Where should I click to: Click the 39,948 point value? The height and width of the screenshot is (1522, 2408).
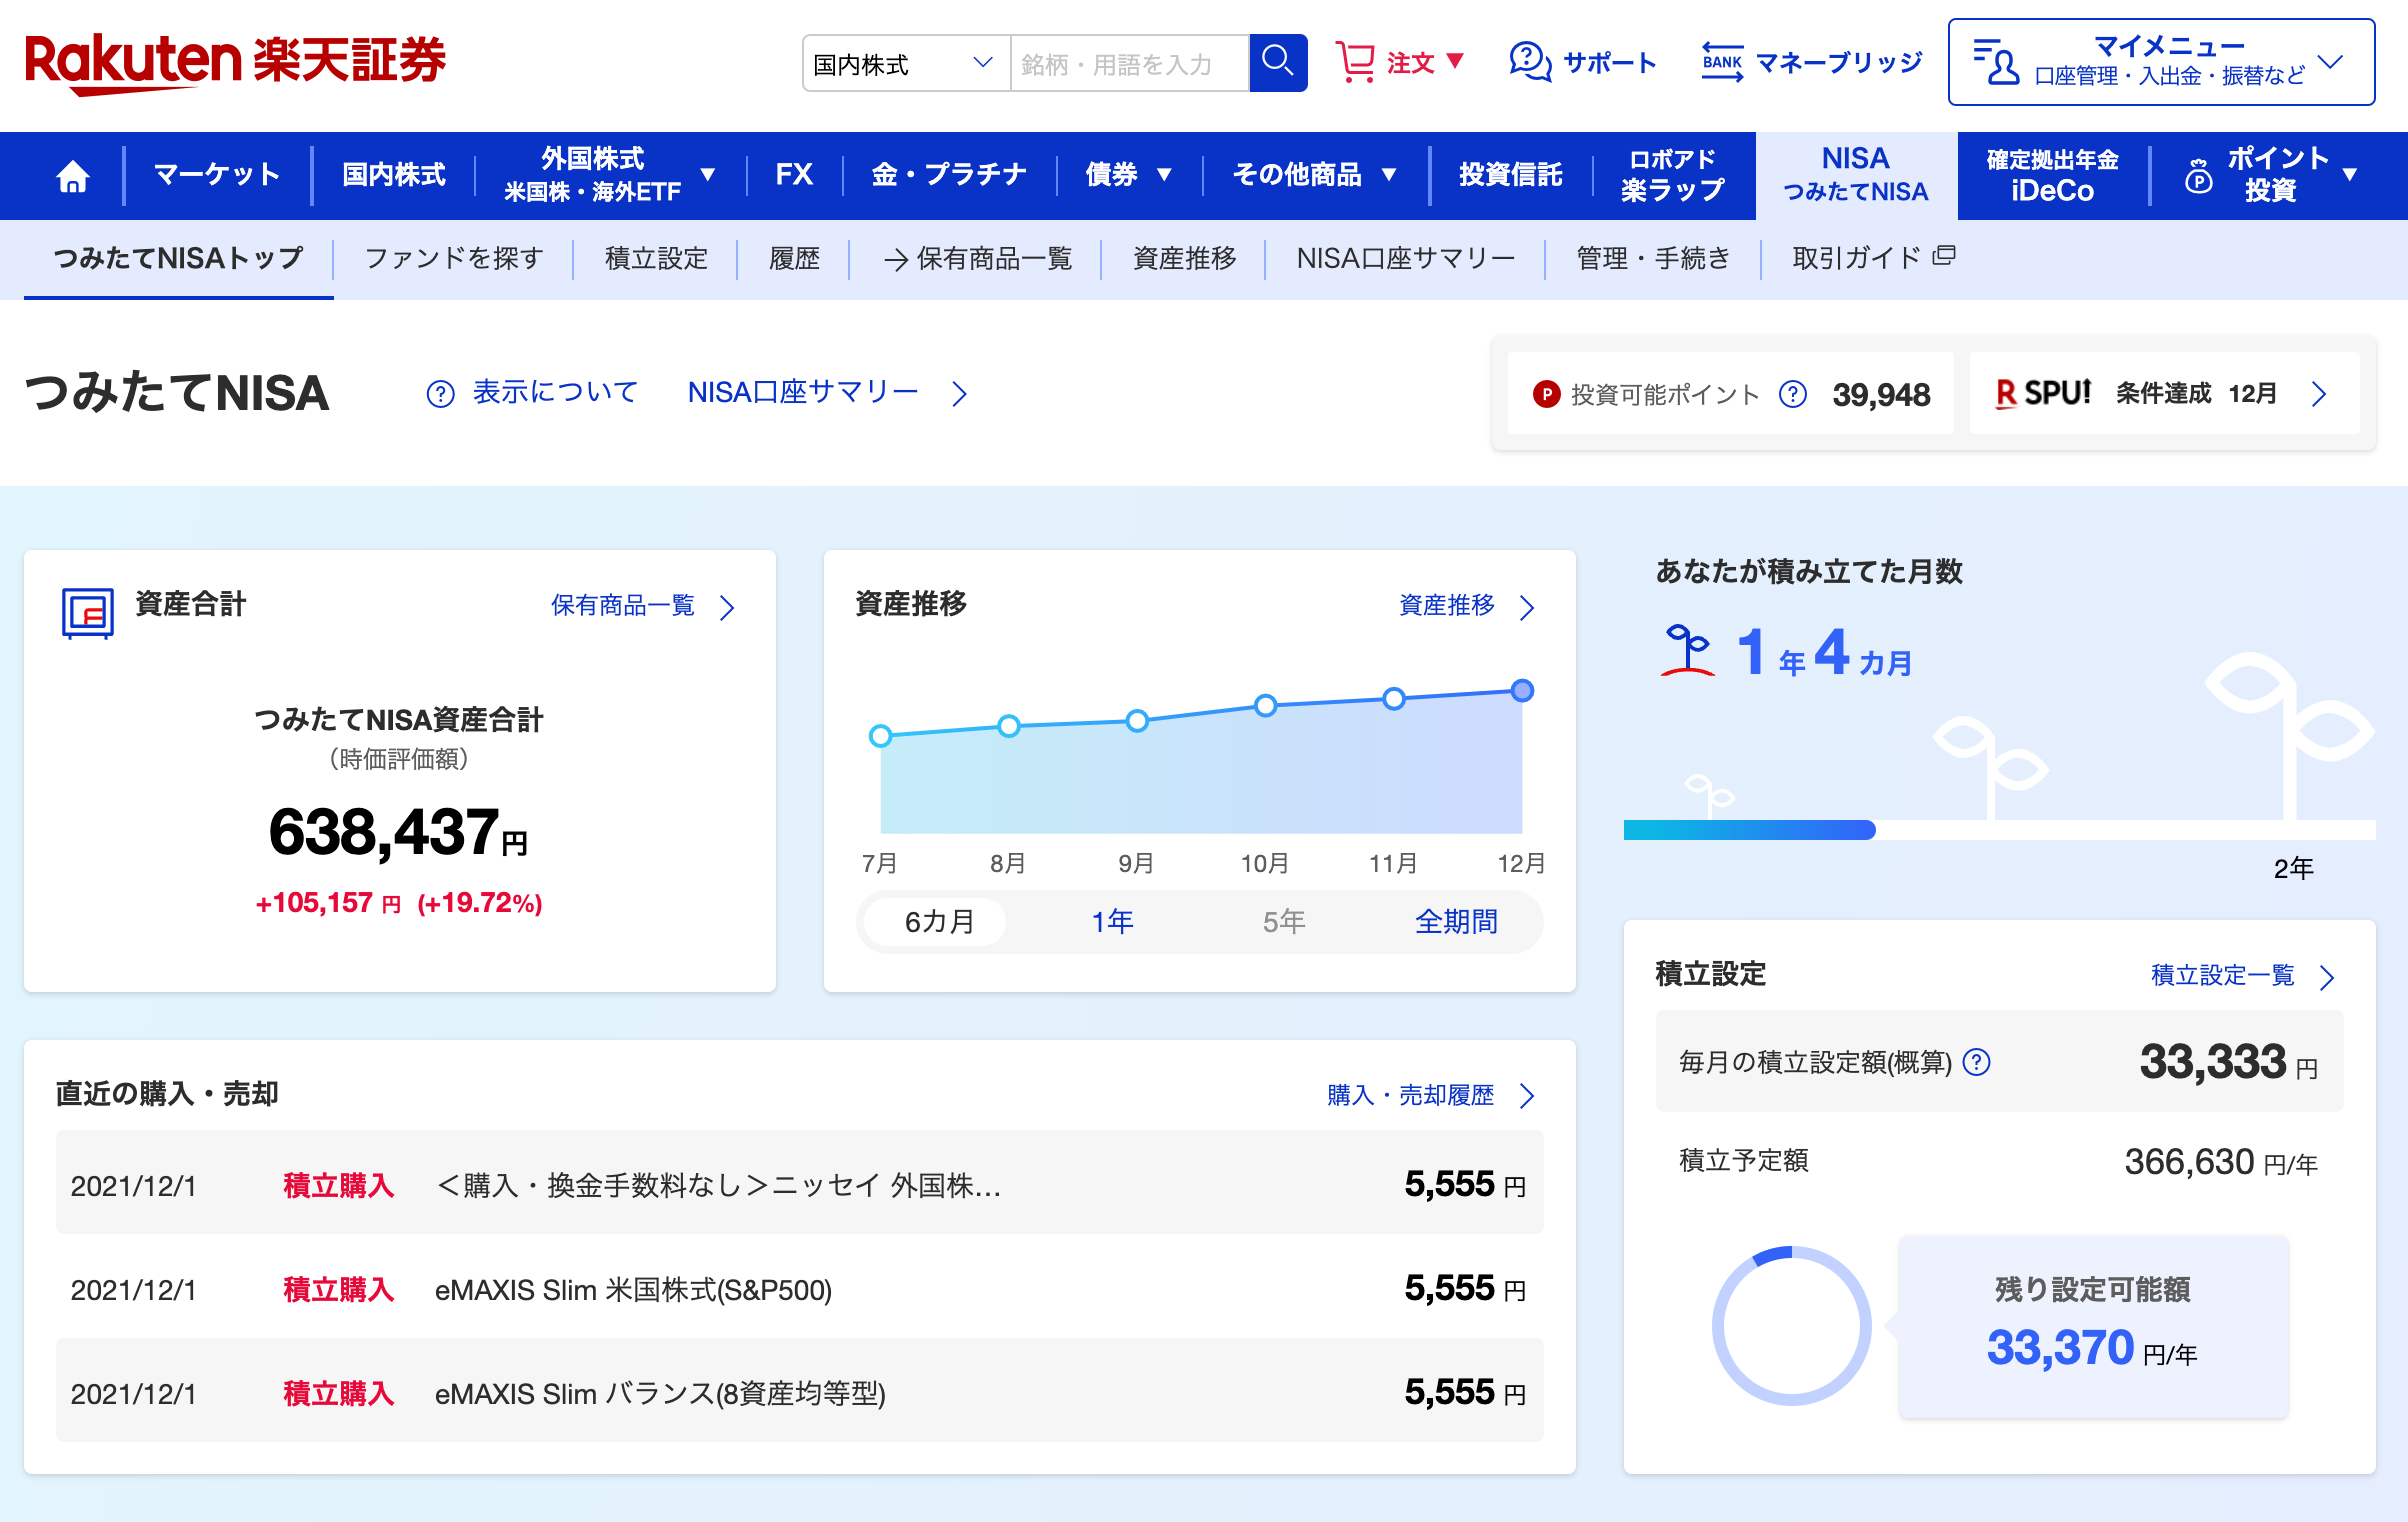coord(1881,395)
